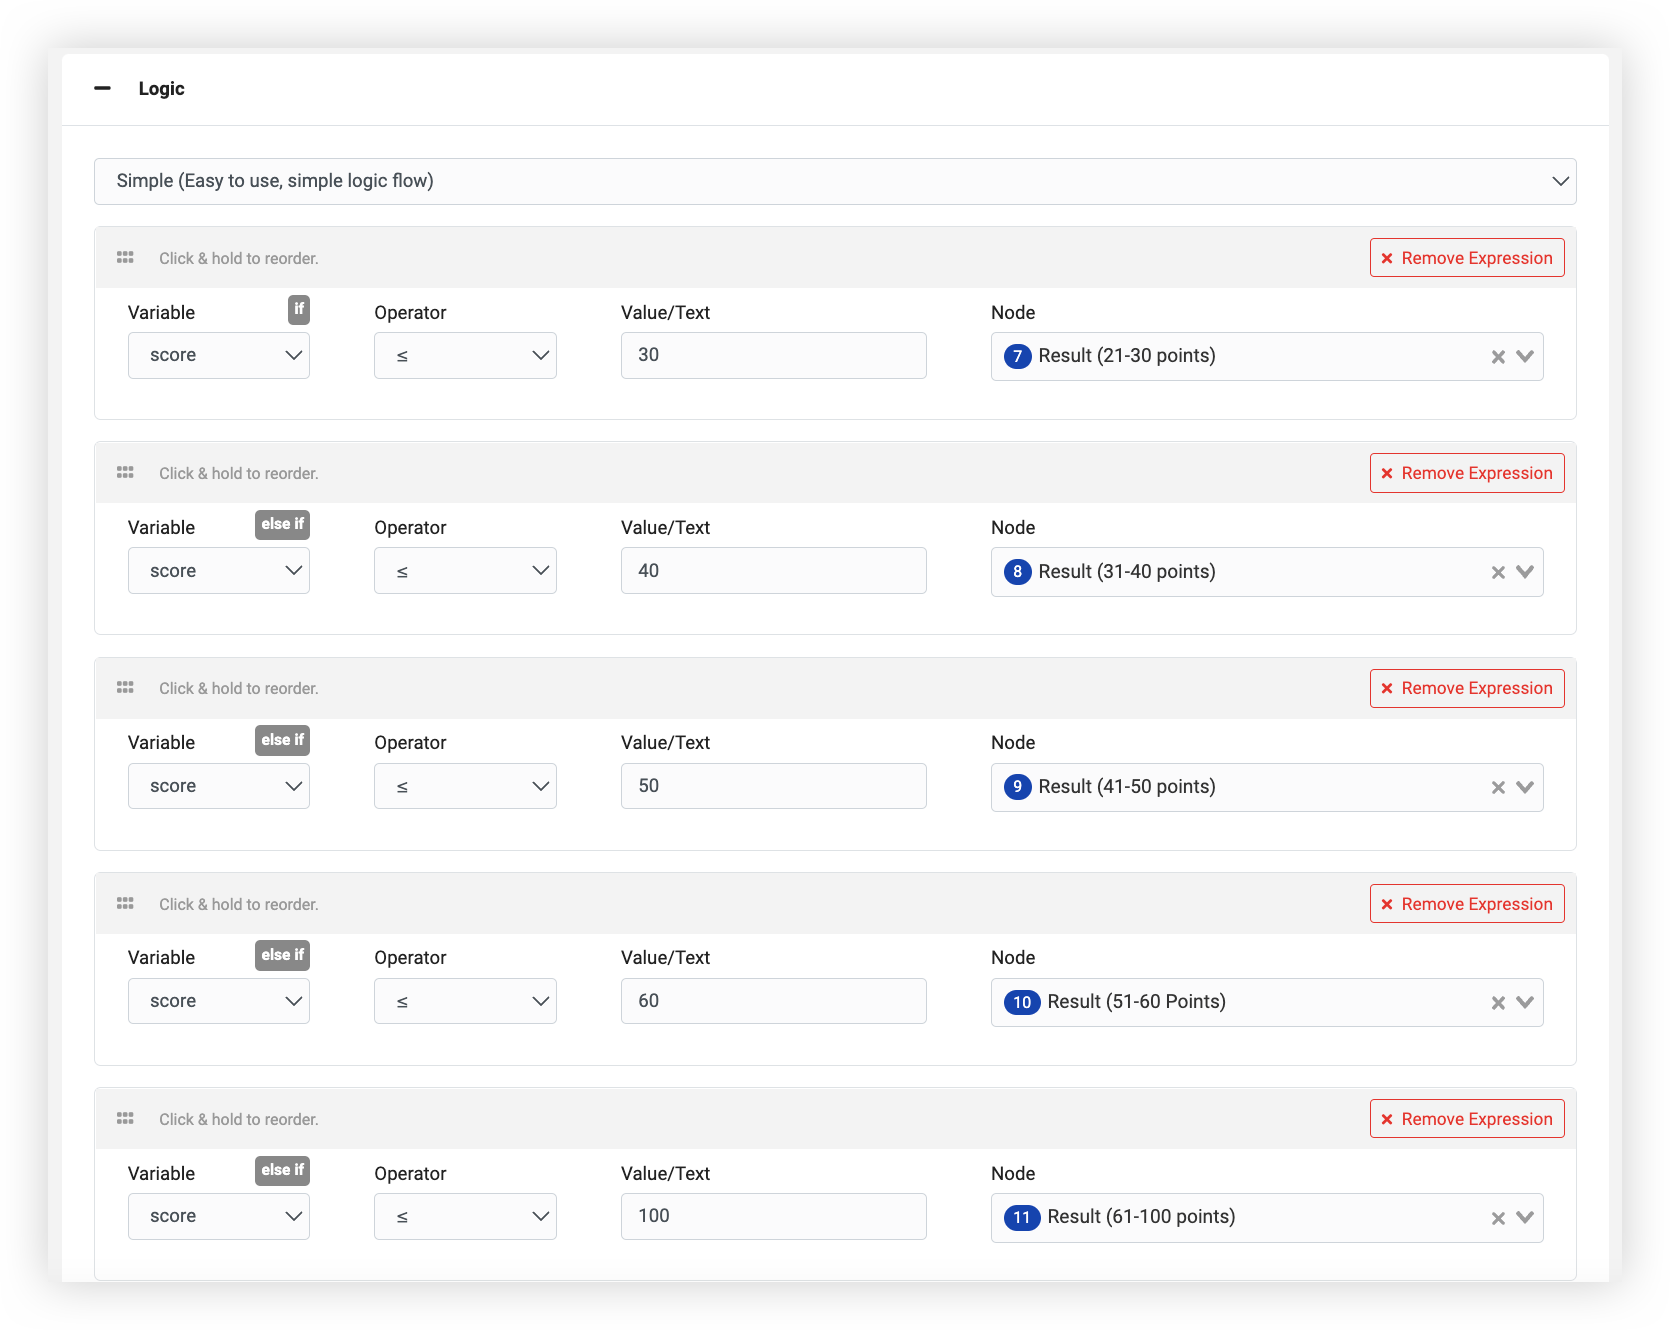This screenshot has width=1670, height=1330.
Task: Click node number 8 badge
Action: click(1018, 572)
